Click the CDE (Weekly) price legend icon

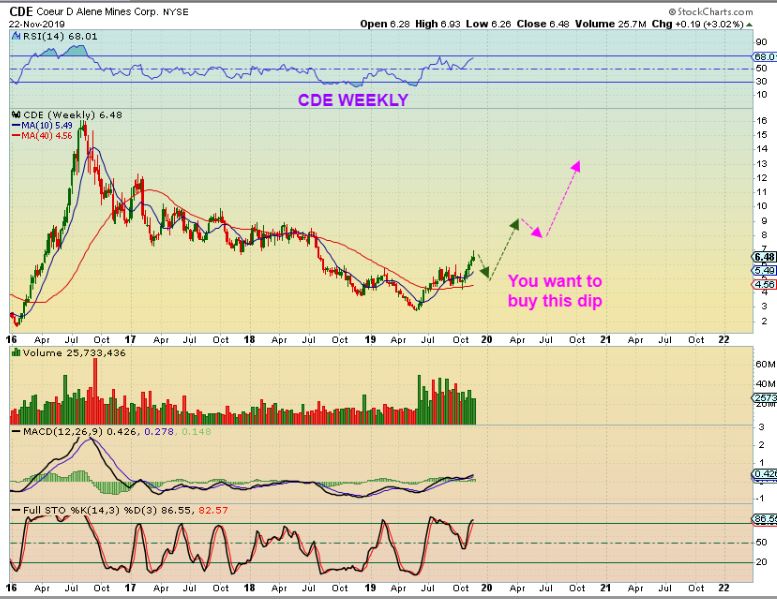tap(16, 115)
